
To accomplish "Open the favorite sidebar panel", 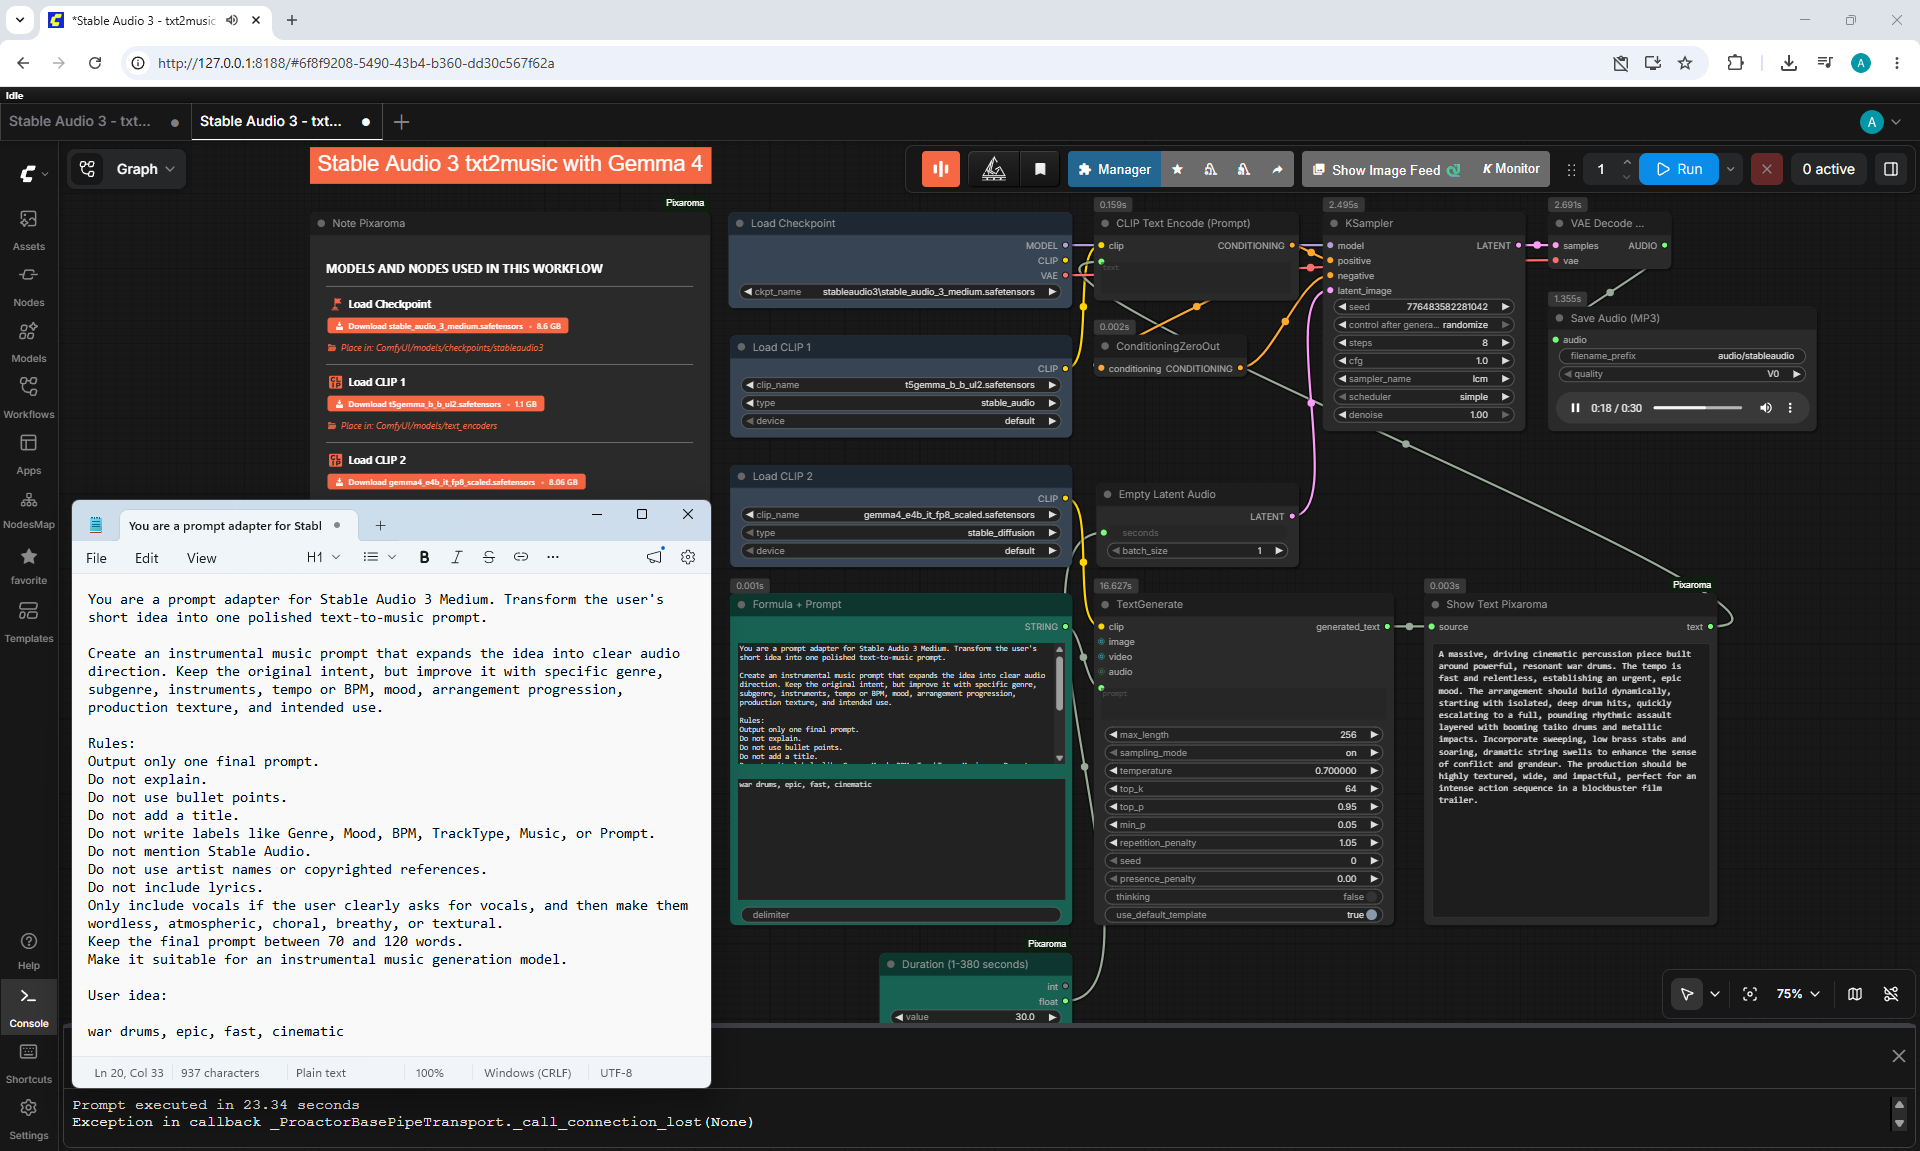I will point(28,565).
